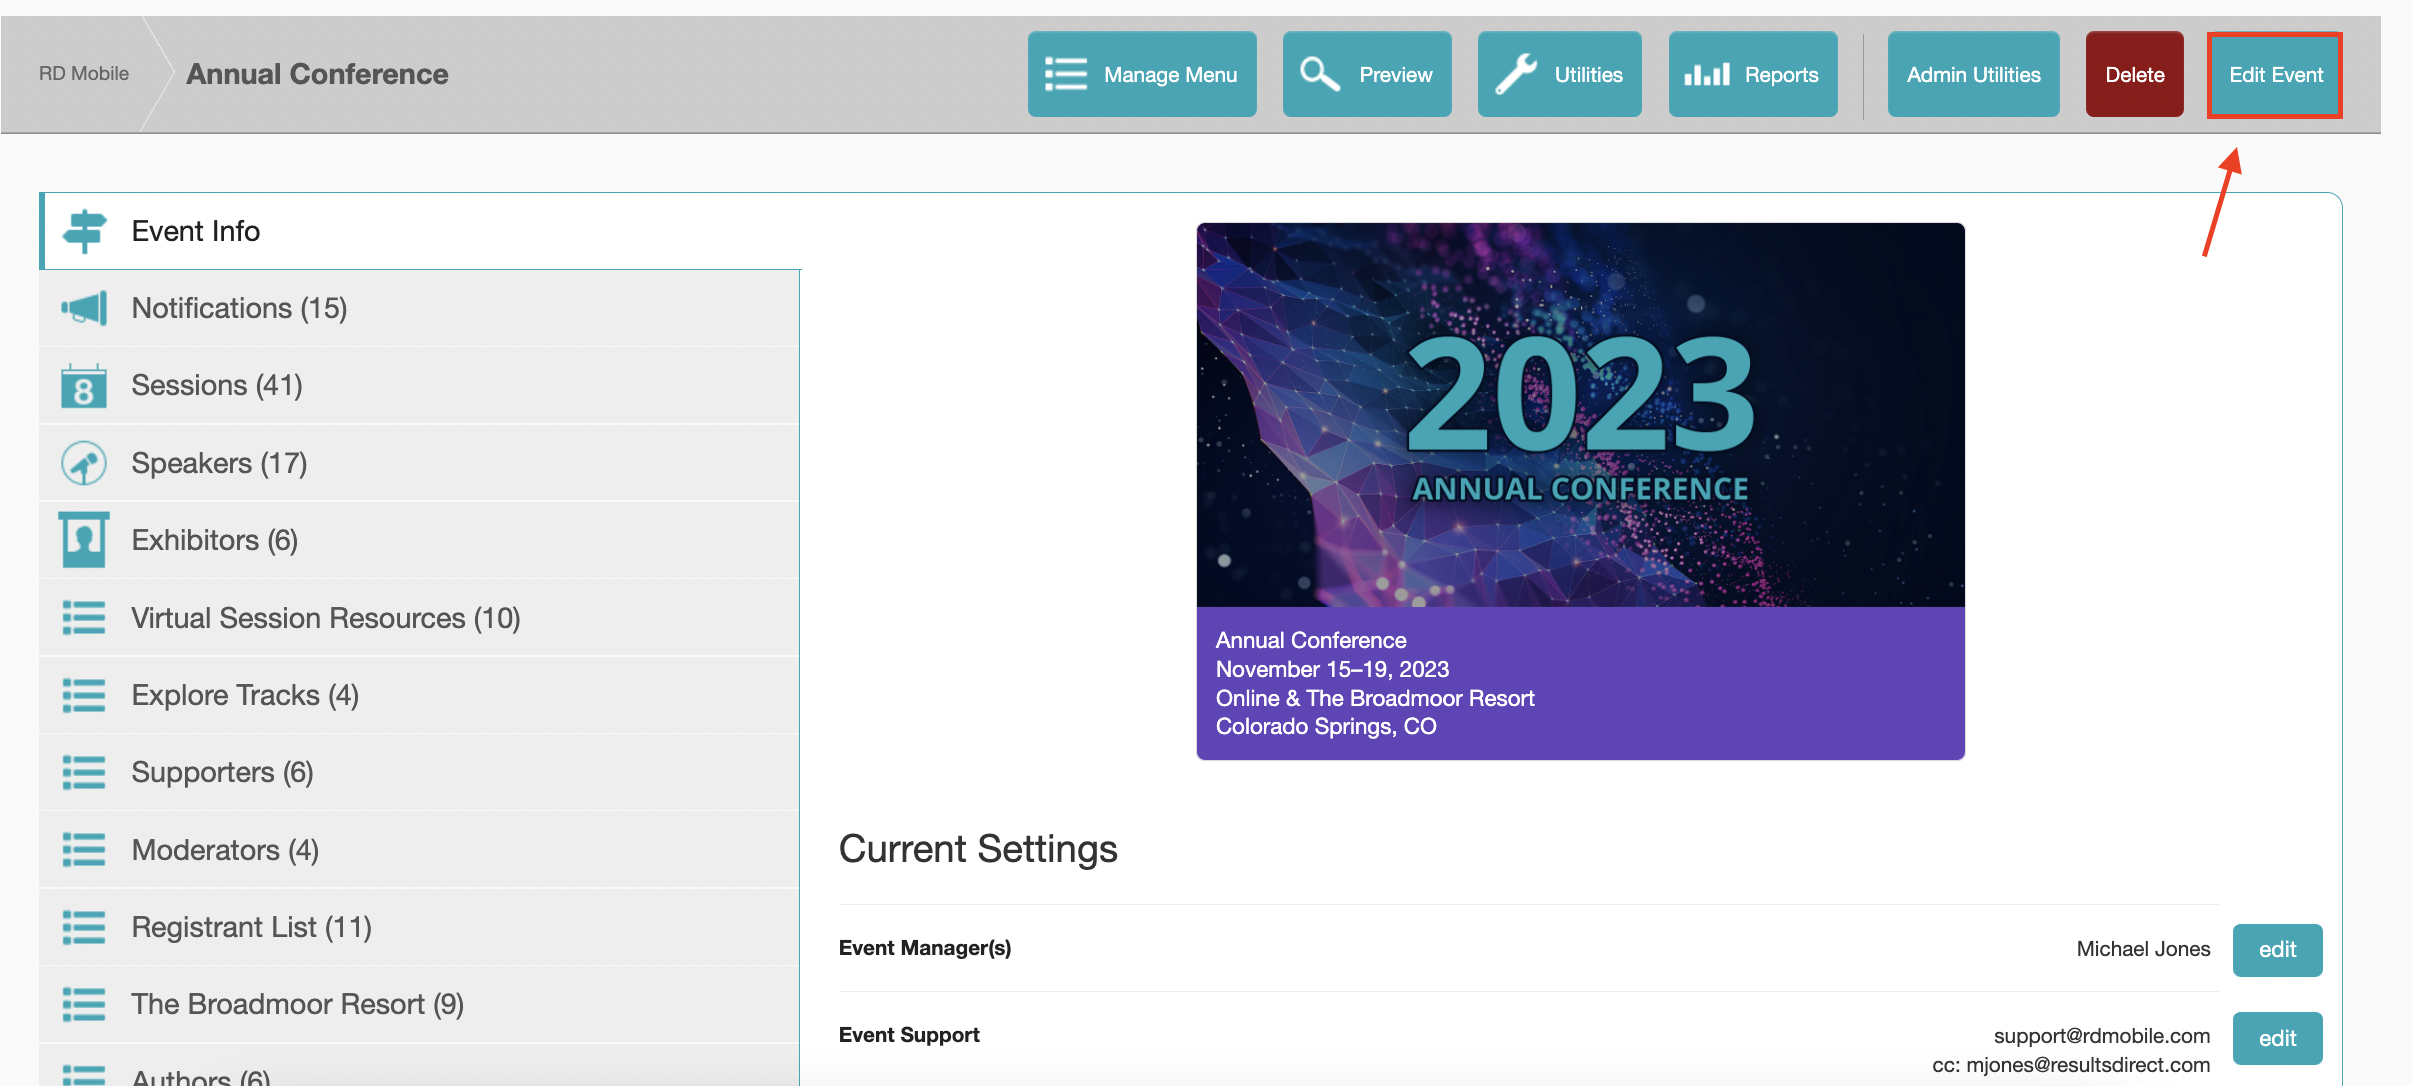Go to RD Mobile breadcrumb
Image resolution: width=2412 pixels, height=1086 pixels.
(84, 74)
